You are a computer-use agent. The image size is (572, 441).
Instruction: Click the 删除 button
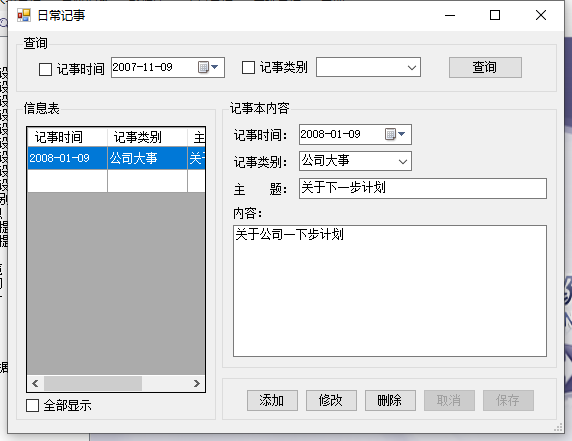[x=390, y=401]
